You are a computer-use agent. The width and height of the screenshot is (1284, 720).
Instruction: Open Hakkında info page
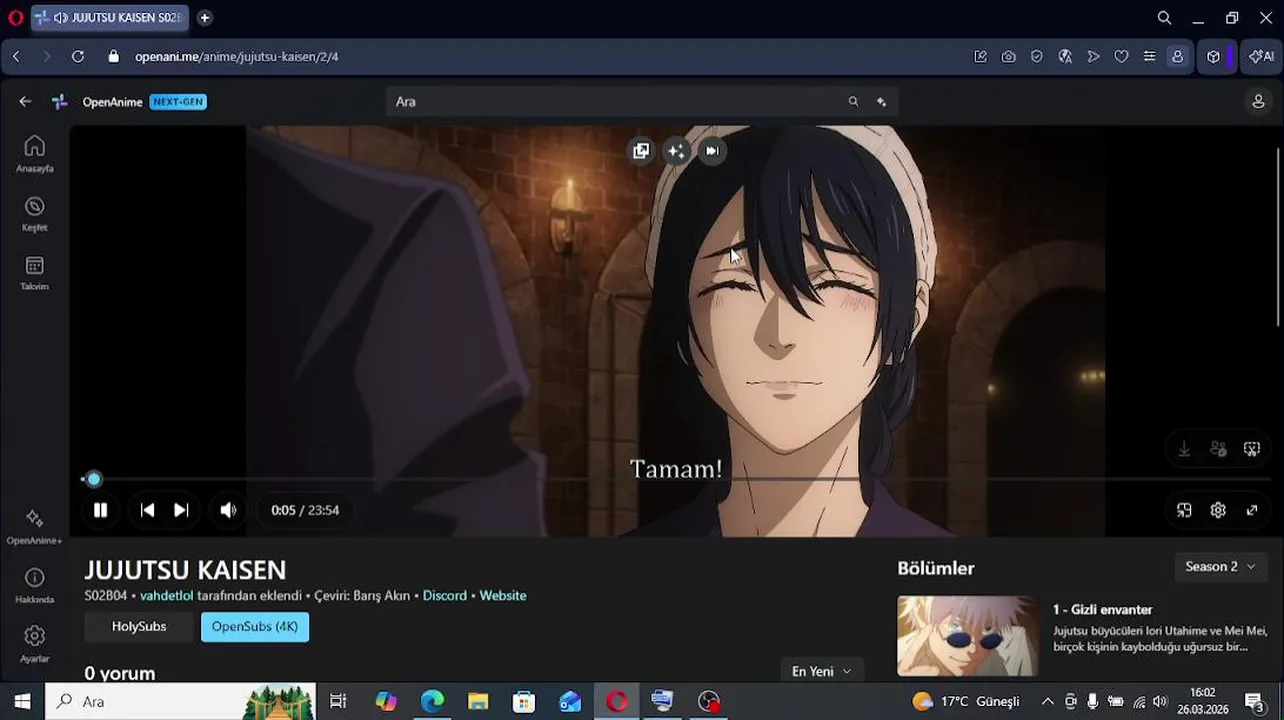point(34,585)
